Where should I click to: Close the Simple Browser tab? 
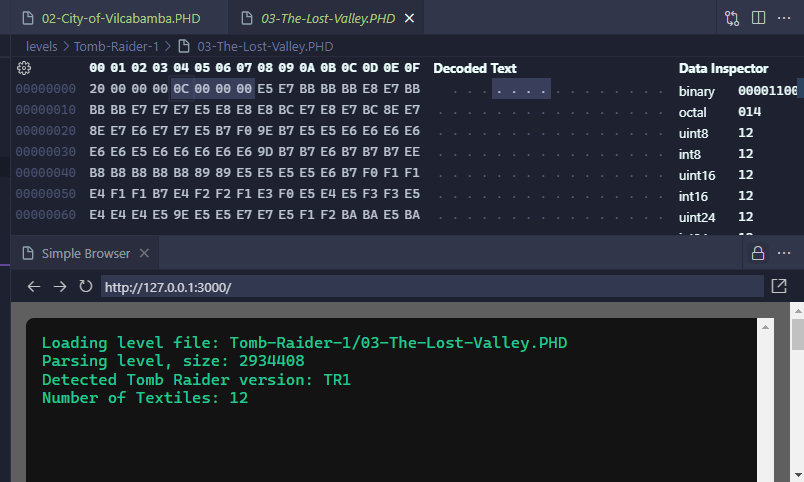coord(145,253)
